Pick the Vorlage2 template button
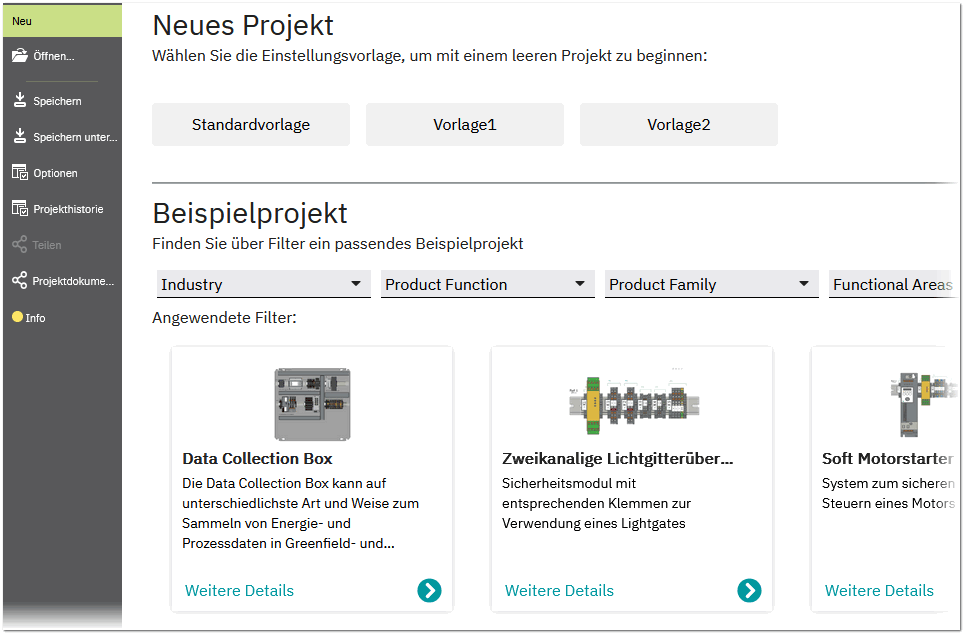964x634 pixels. [x=679, y=124]
